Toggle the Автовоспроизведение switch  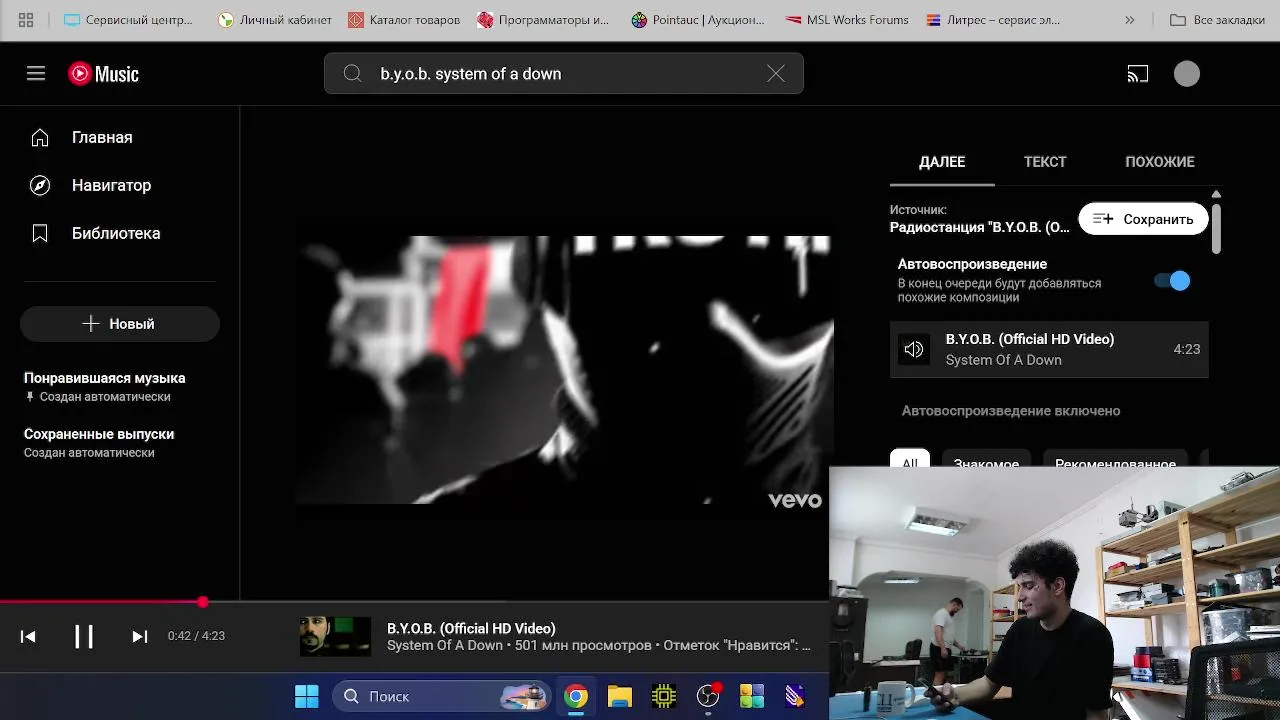pos(1172,281)
